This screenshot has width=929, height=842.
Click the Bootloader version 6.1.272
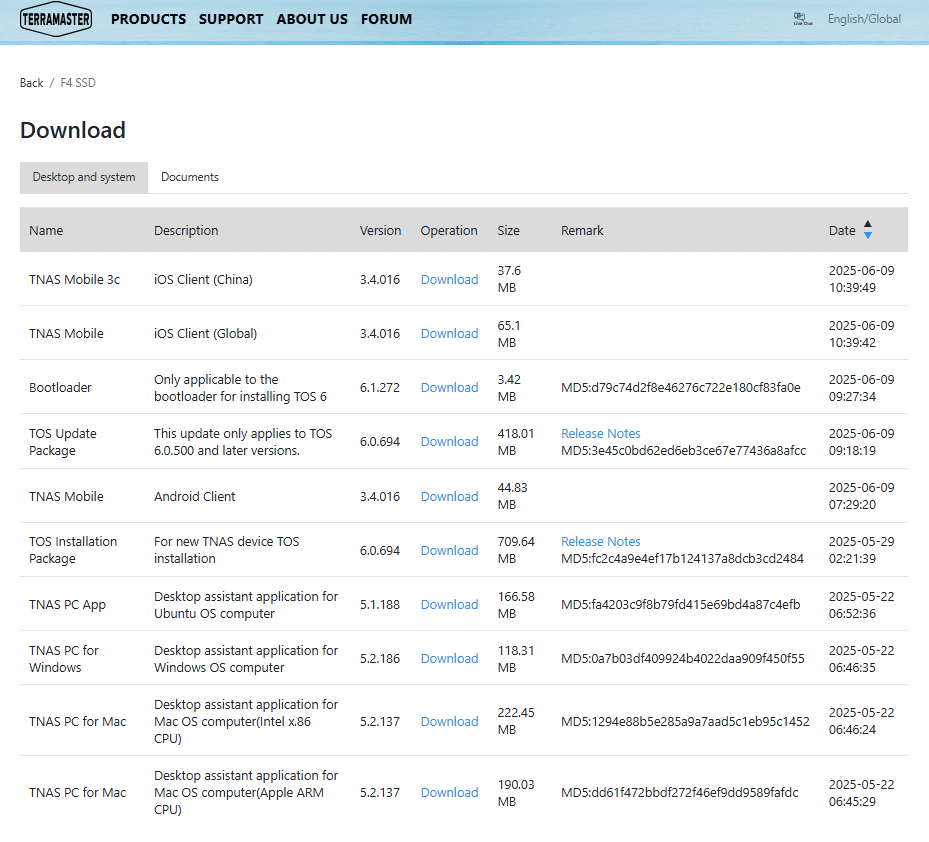(x=380, y=388)
